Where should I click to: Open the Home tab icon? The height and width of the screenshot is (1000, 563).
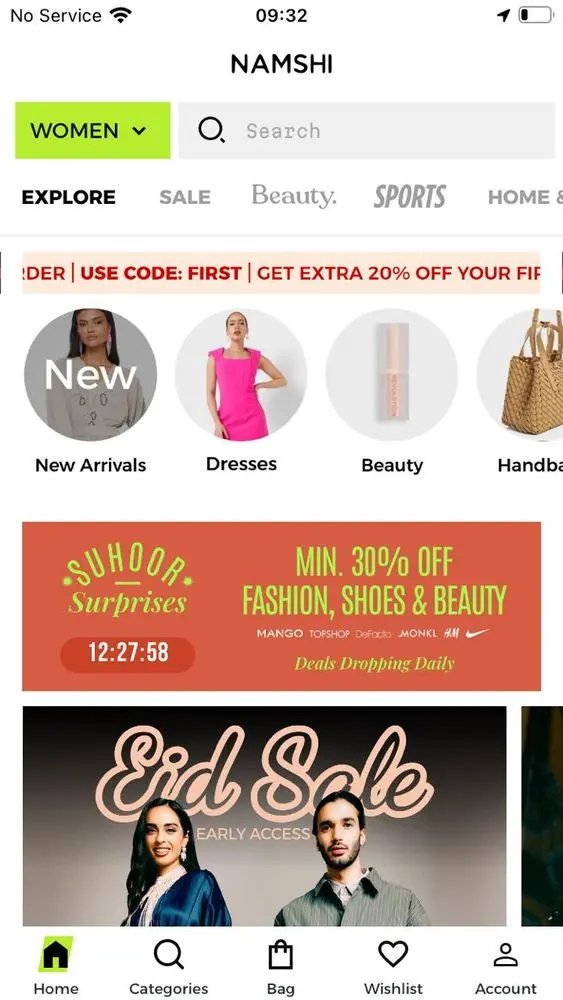tap(55, 954)
